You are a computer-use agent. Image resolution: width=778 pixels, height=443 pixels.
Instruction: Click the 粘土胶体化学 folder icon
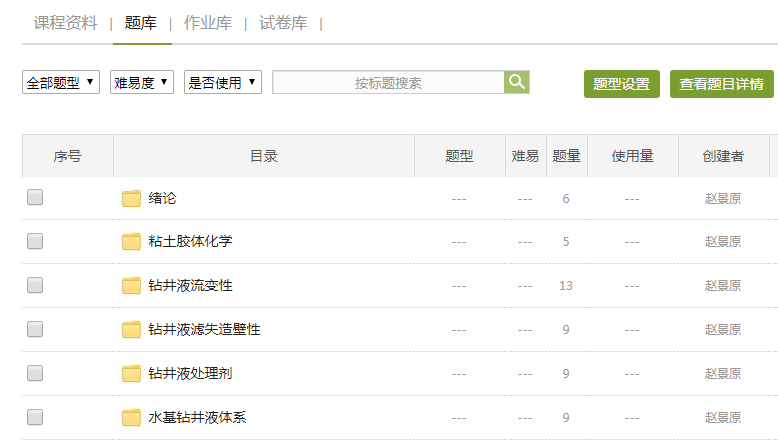(x=131, y=241)
